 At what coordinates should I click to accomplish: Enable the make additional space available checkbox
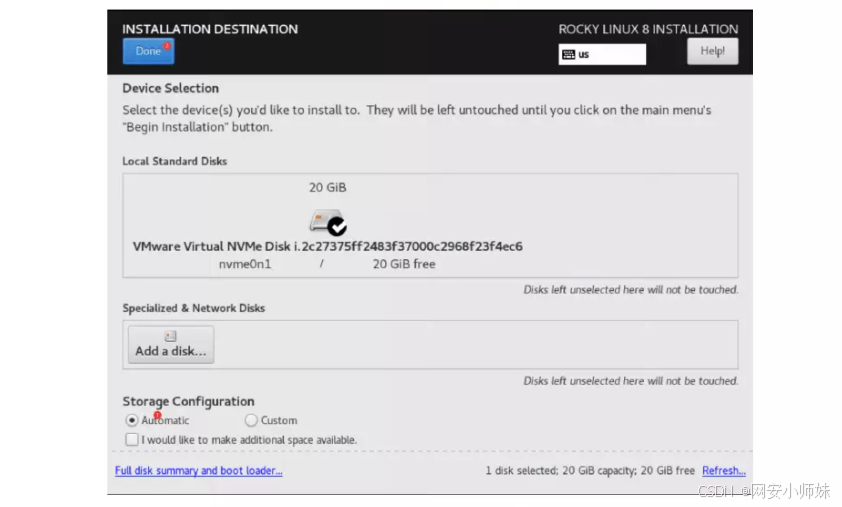tap(132, 439)
